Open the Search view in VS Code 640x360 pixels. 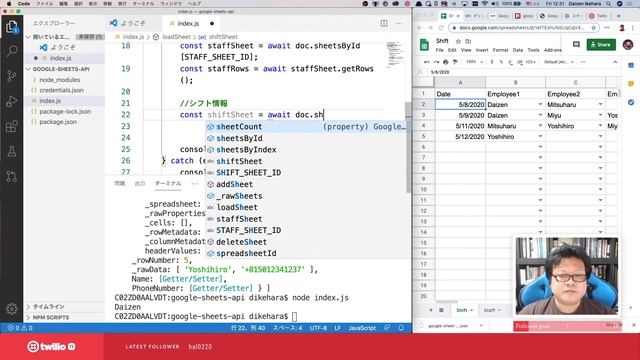(x=12, y=51)
